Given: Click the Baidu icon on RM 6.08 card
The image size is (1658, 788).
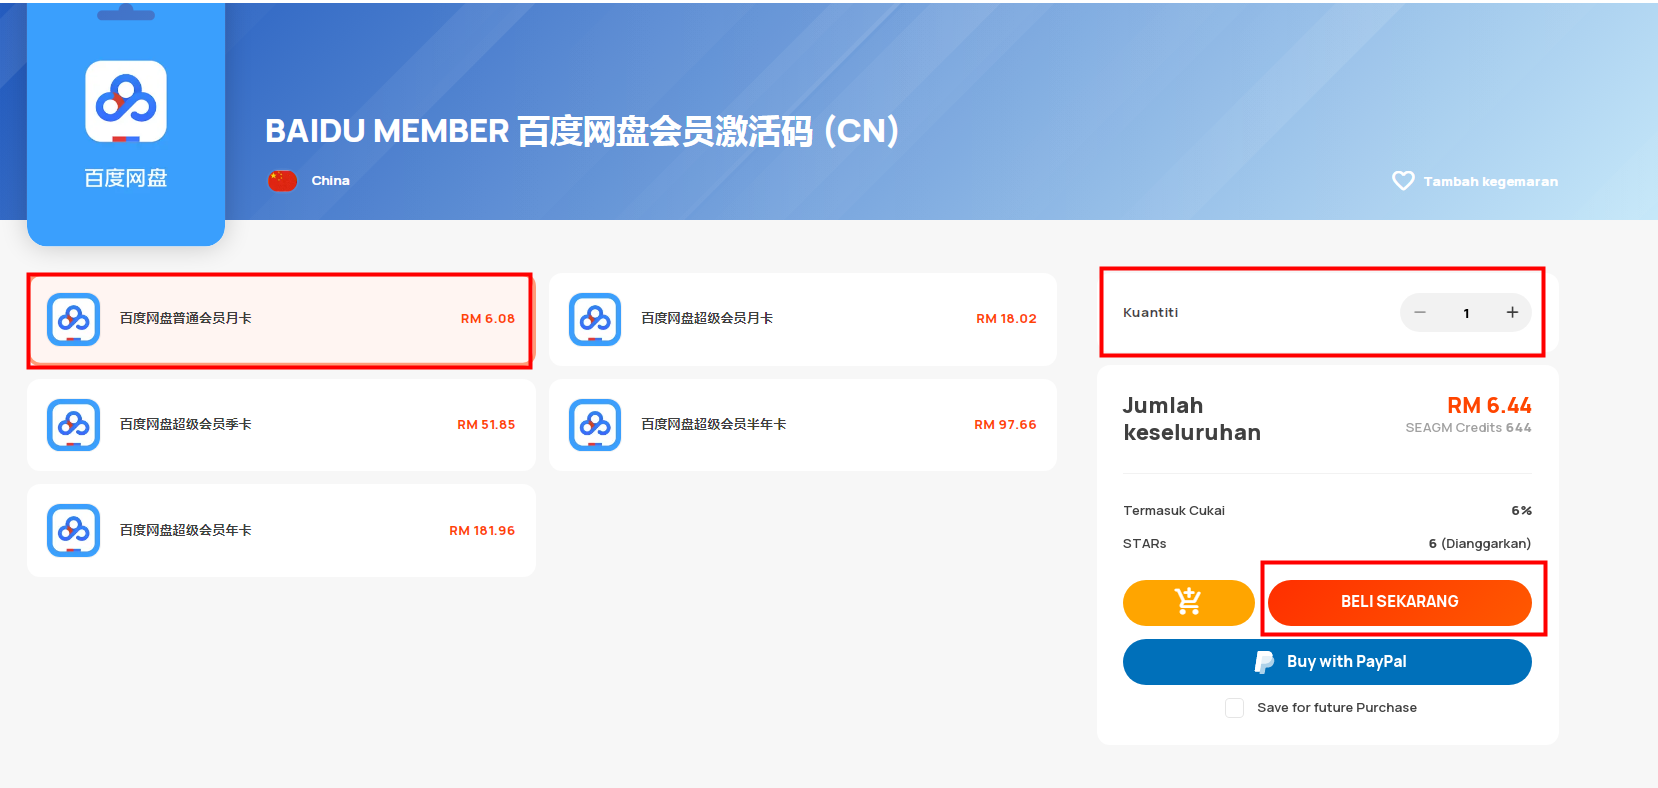Looking at the screenshot, I should click(73, 319).
